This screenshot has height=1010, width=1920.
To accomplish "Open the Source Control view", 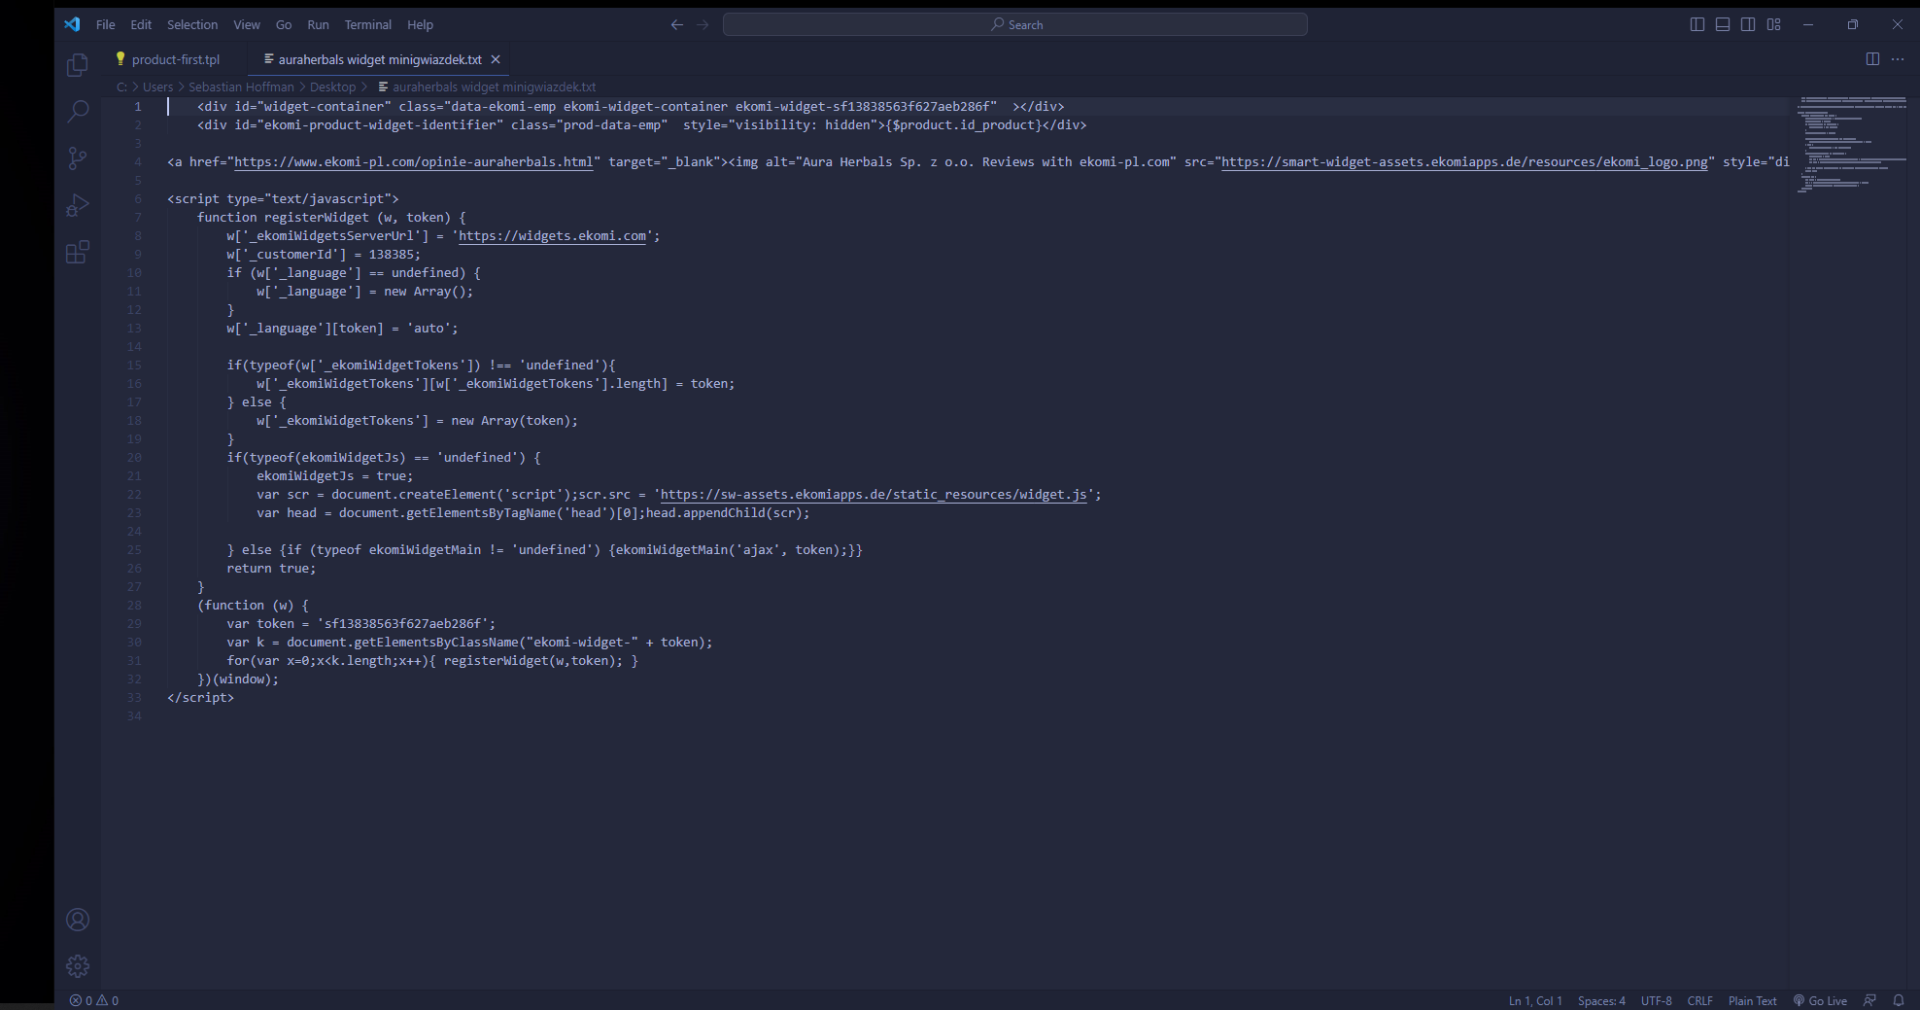I will click(x=77, y=158).
